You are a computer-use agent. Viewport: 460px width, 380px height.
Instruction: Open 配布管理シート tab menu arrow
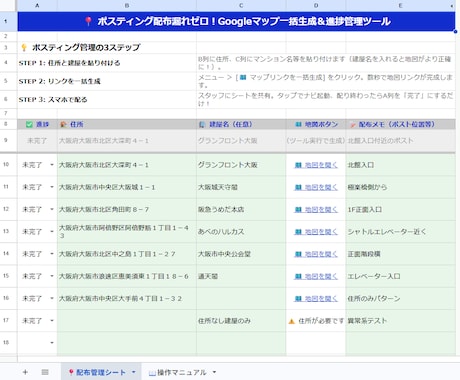(x=134, y=372)
